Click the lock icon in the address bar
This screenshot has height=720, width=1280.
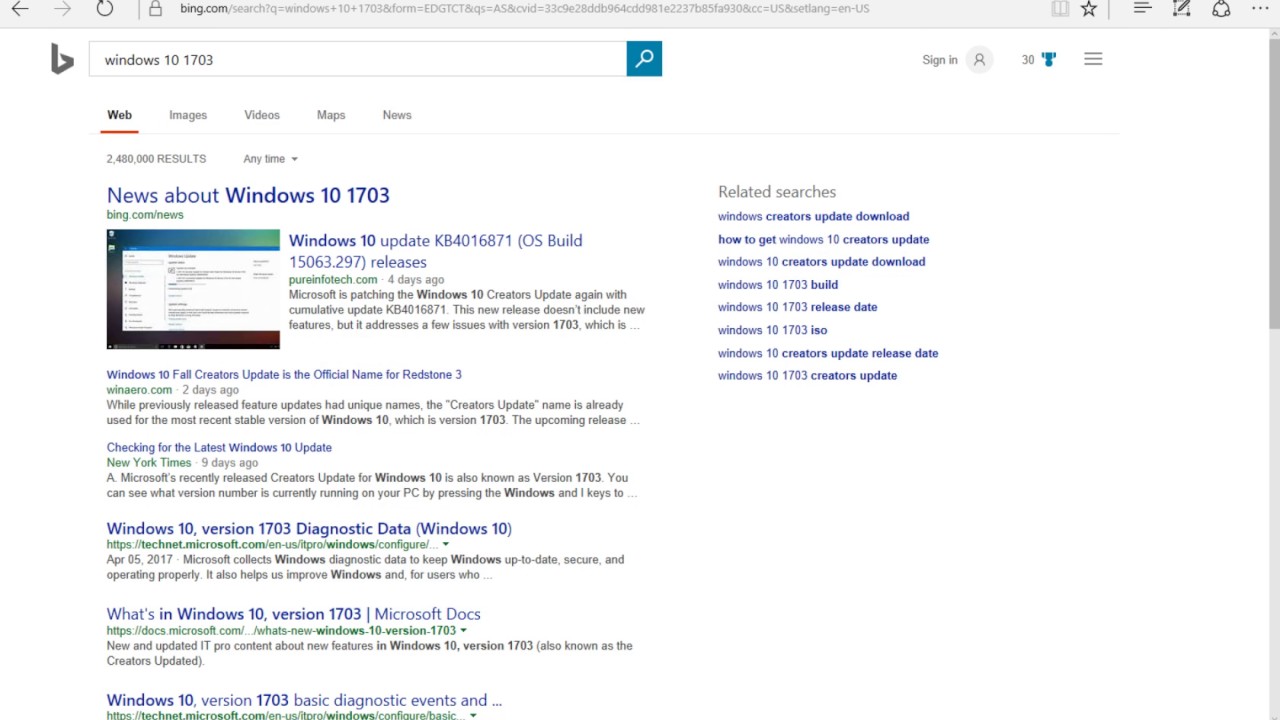point(155,9)
